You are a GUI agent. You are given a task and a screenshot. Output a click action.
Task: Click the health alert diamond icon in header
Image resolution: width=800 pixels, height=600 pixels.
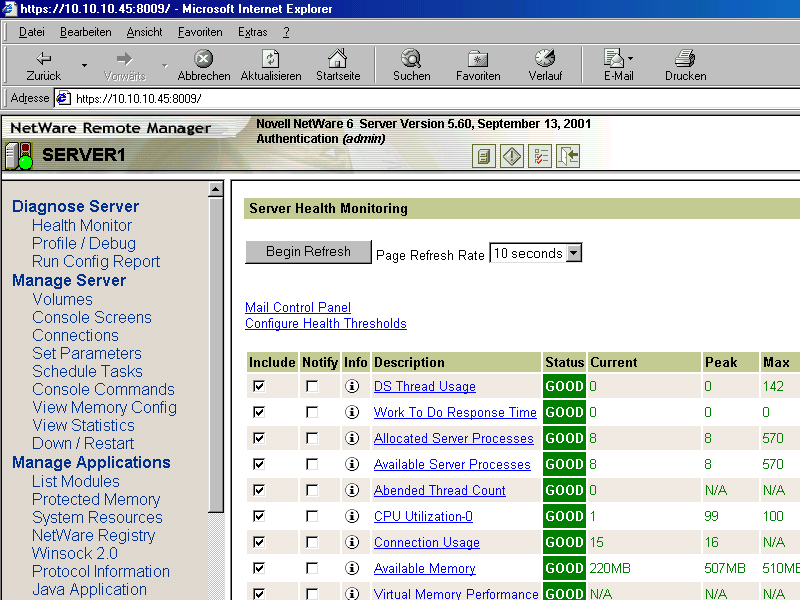(x=511, y=157)
